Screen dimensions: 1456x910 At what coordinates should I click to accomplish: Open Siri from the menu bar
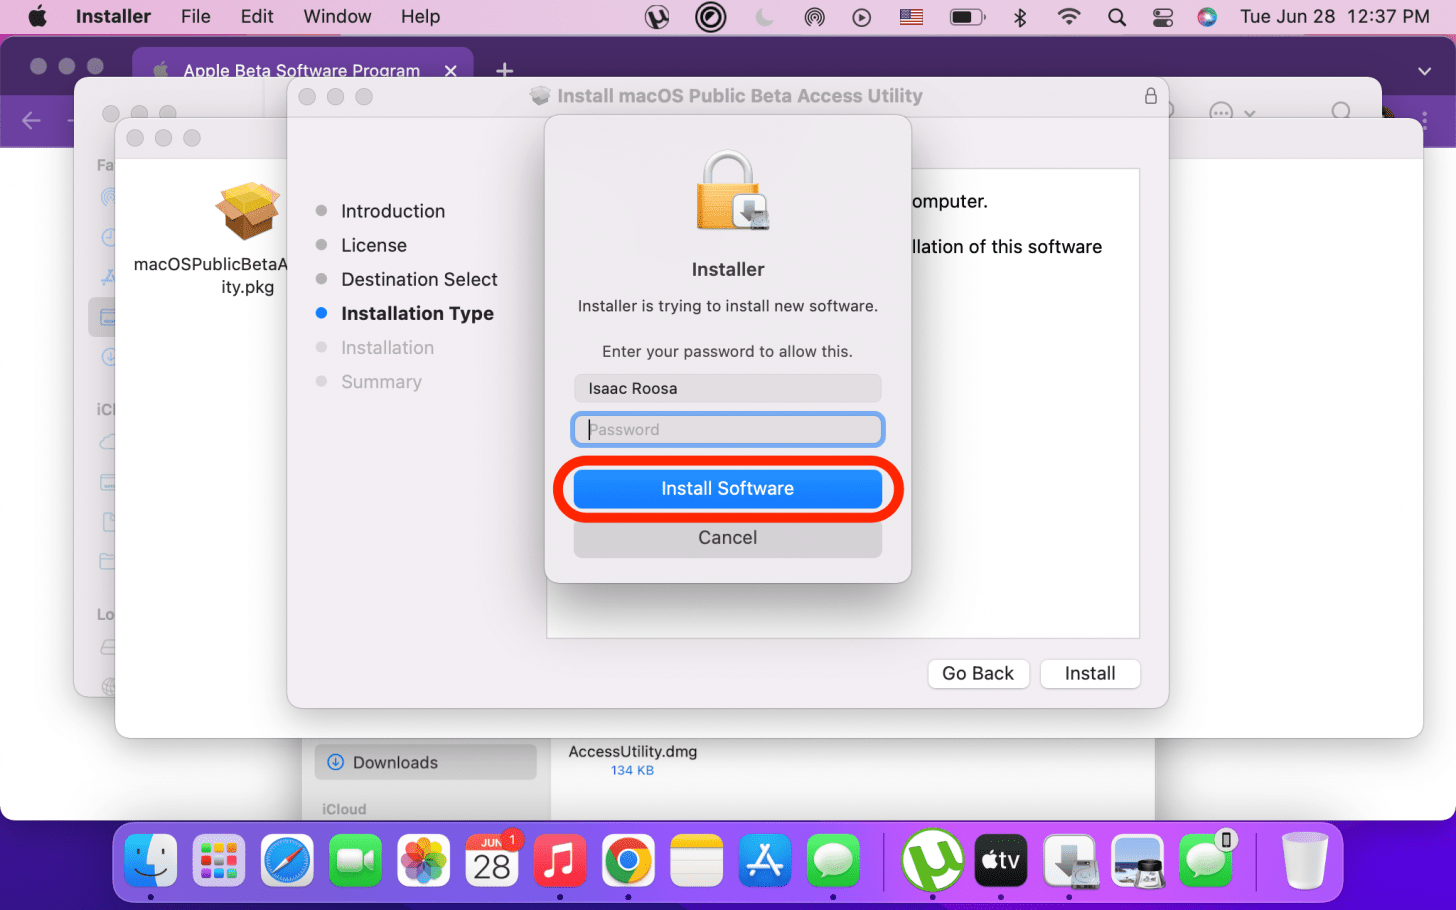1207,17
